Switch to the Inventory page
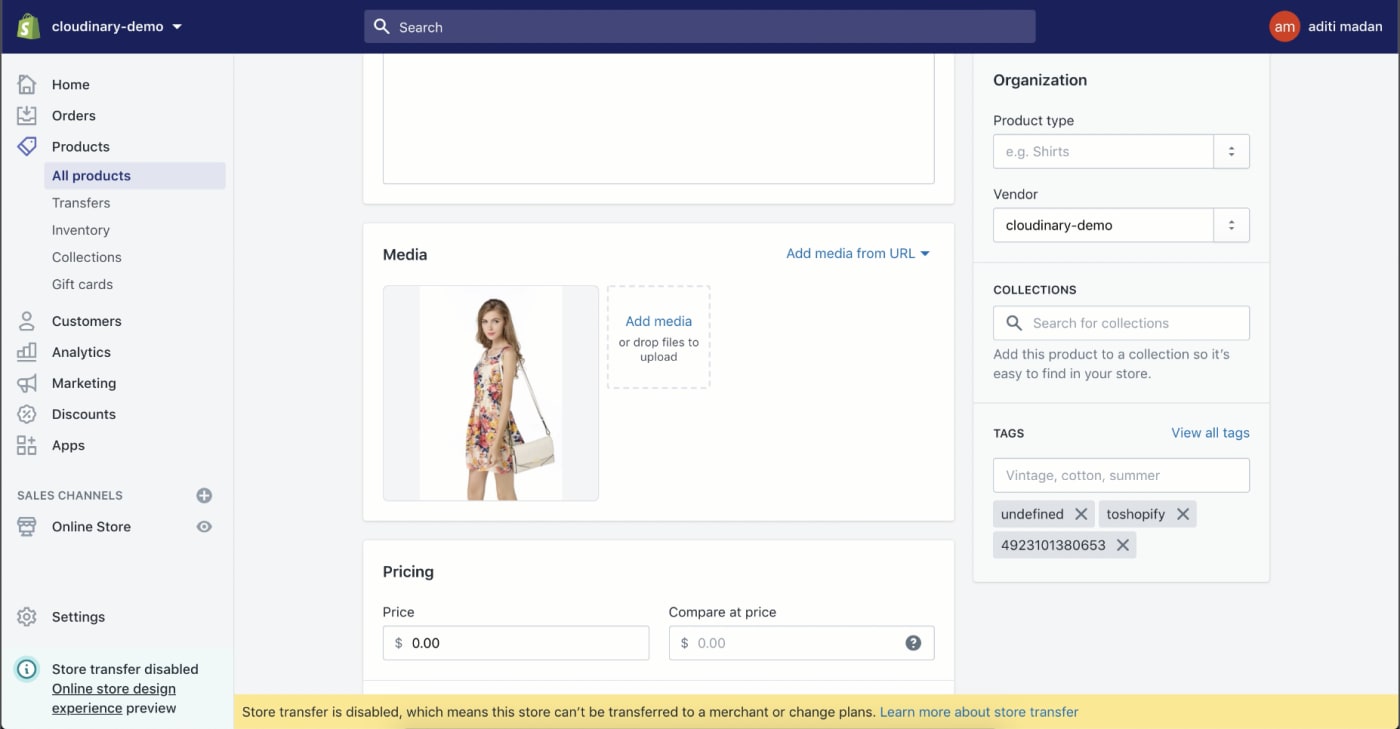 point(81,230)
